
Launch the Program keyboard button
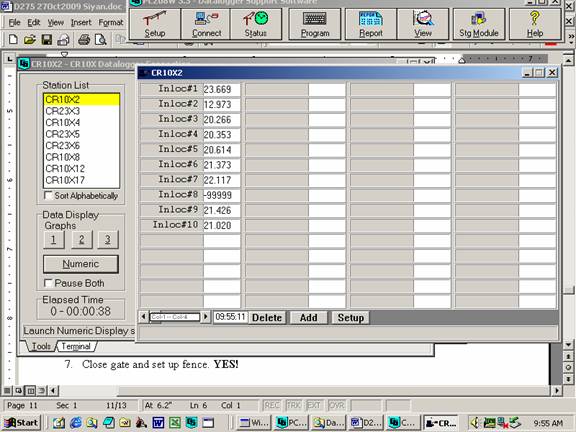(315, 24)
